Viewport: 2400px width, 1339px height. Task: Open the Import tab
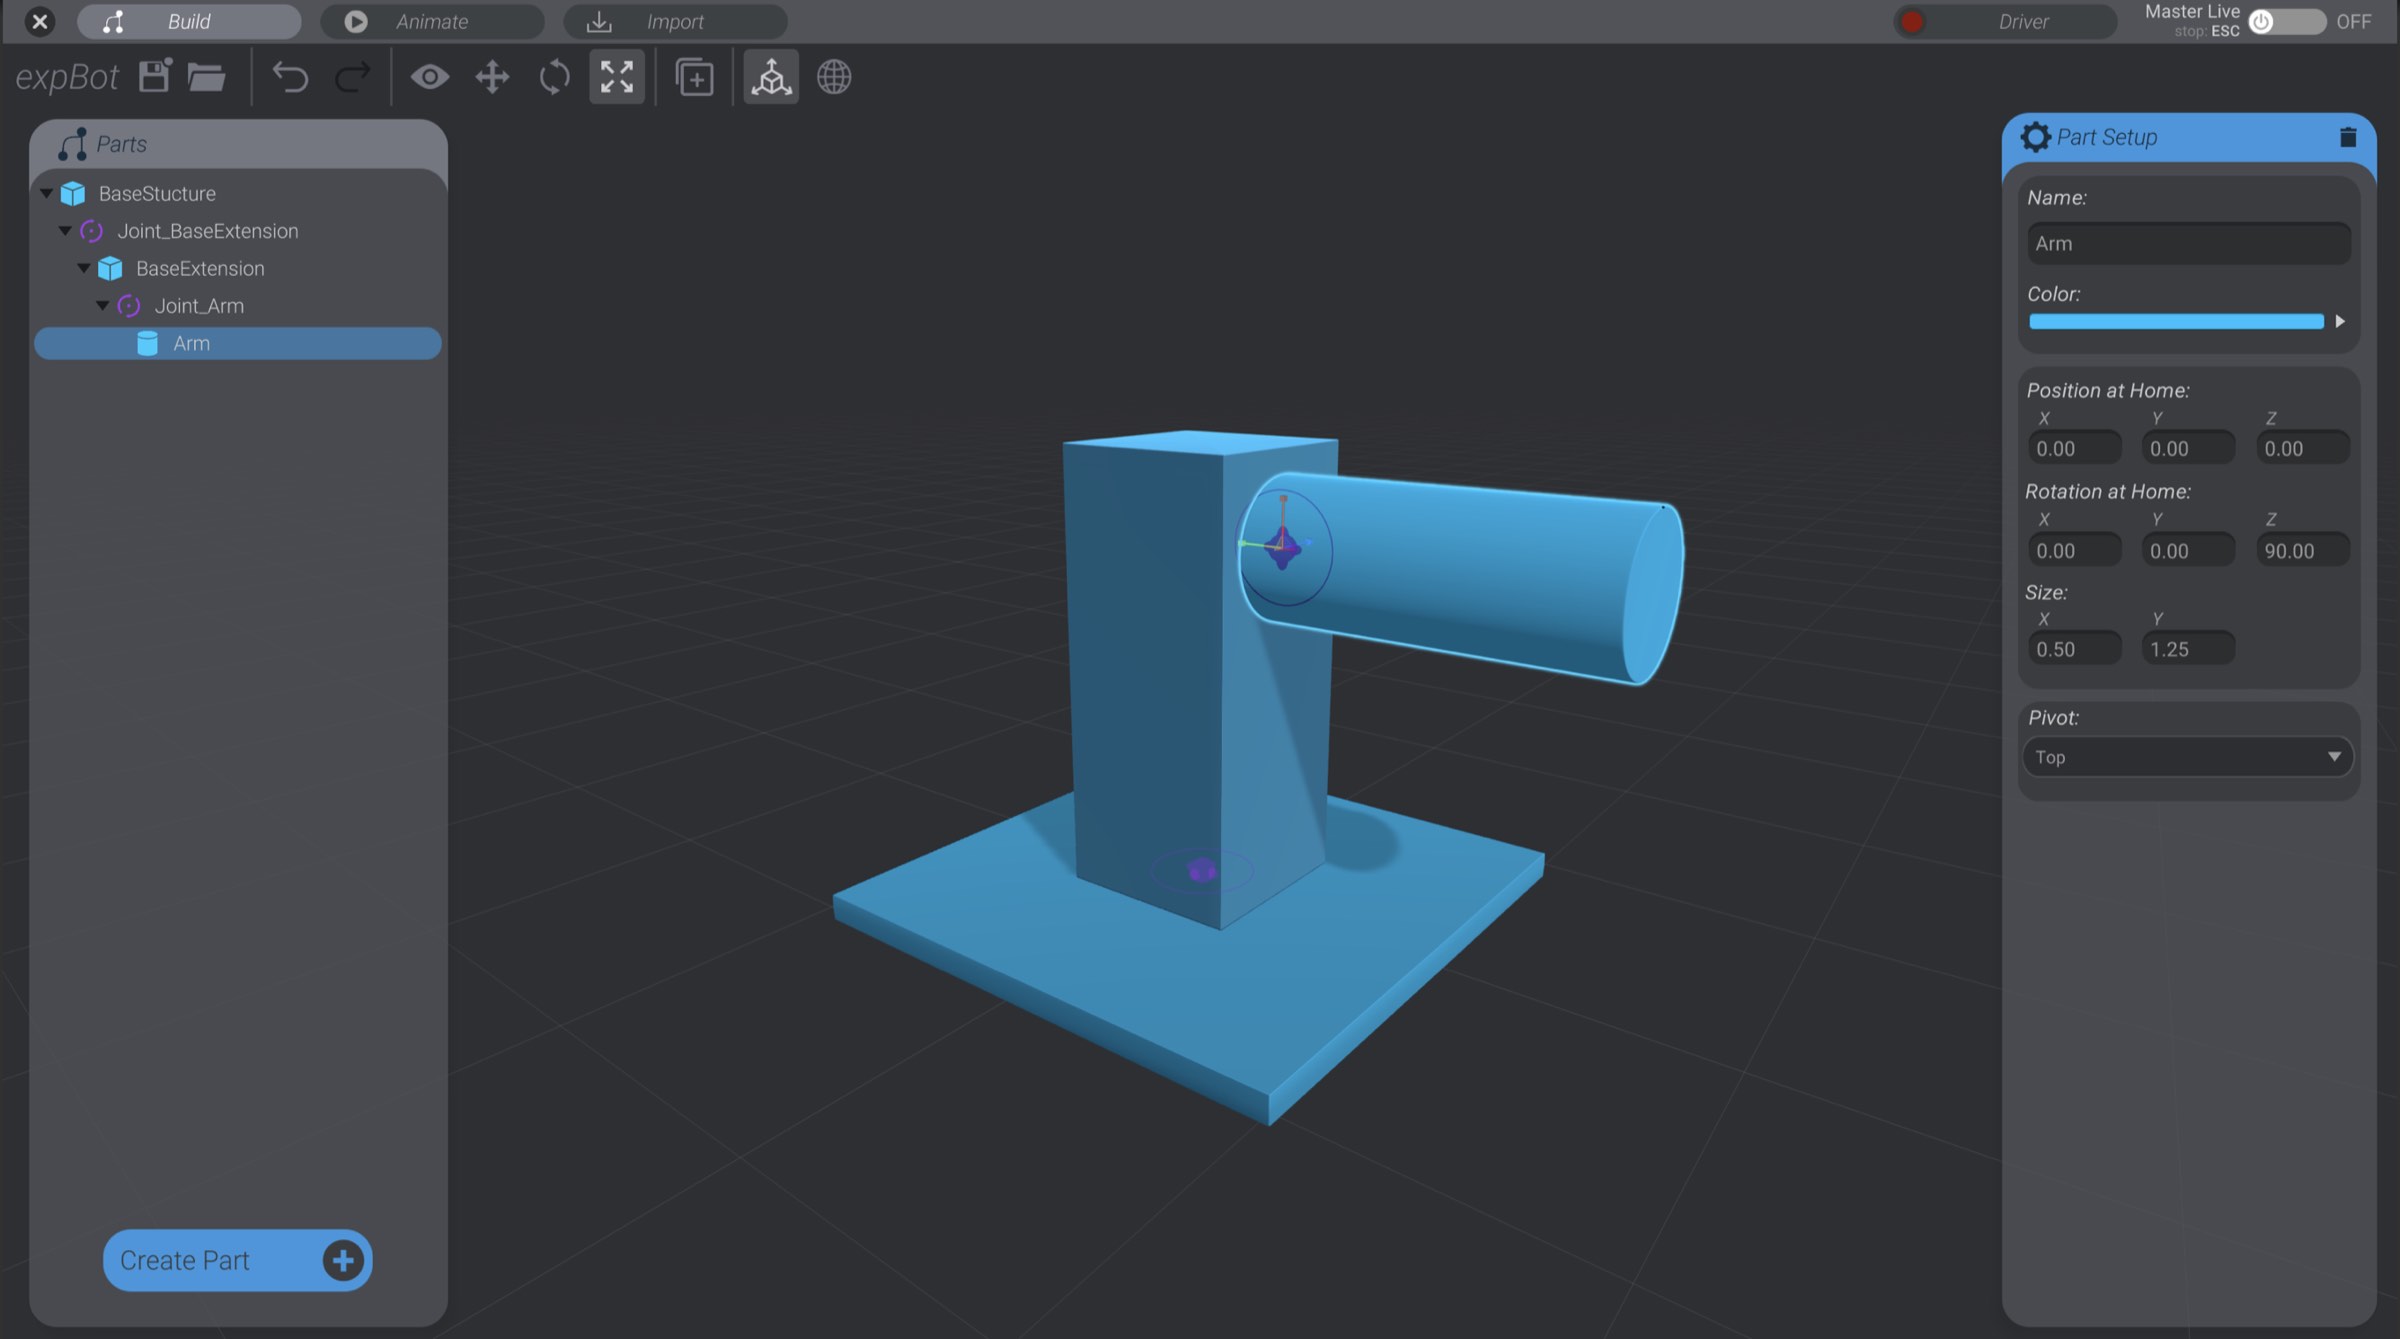coord(676,21)
